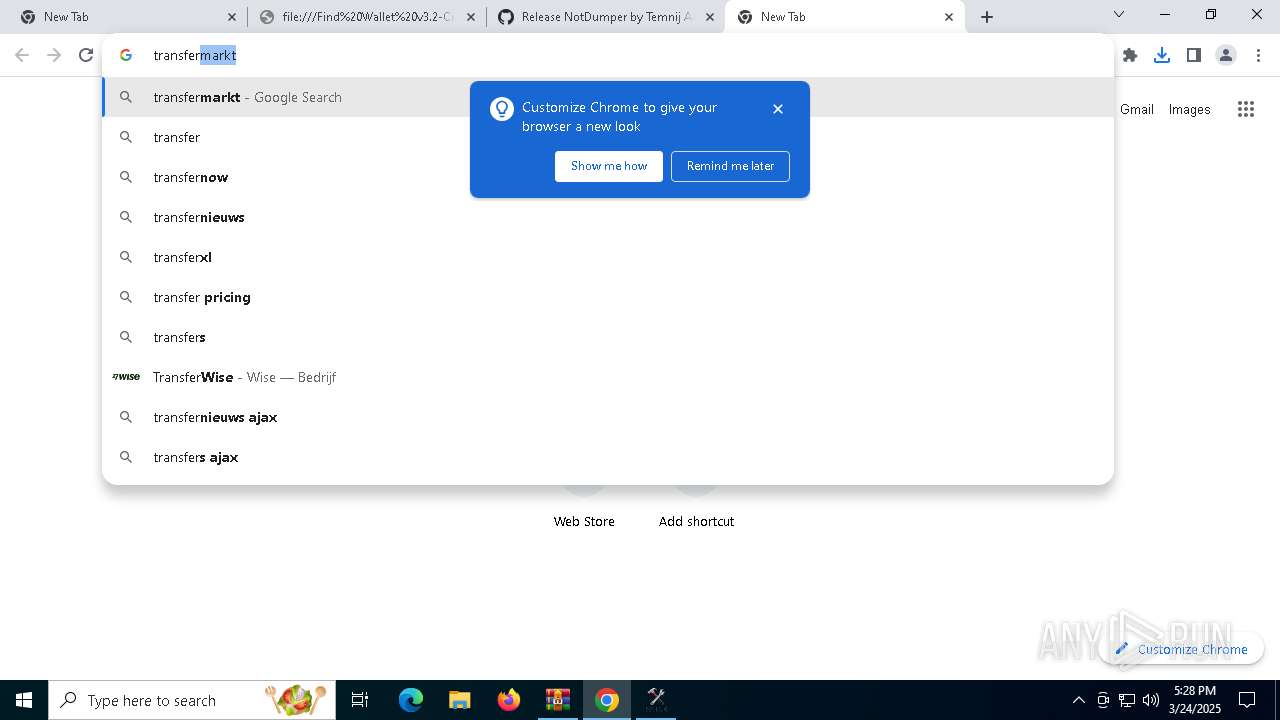This screenshot has height=720, width=1280.
Task: Click the address bar containing transfermarkt
Action: point(608,56)
